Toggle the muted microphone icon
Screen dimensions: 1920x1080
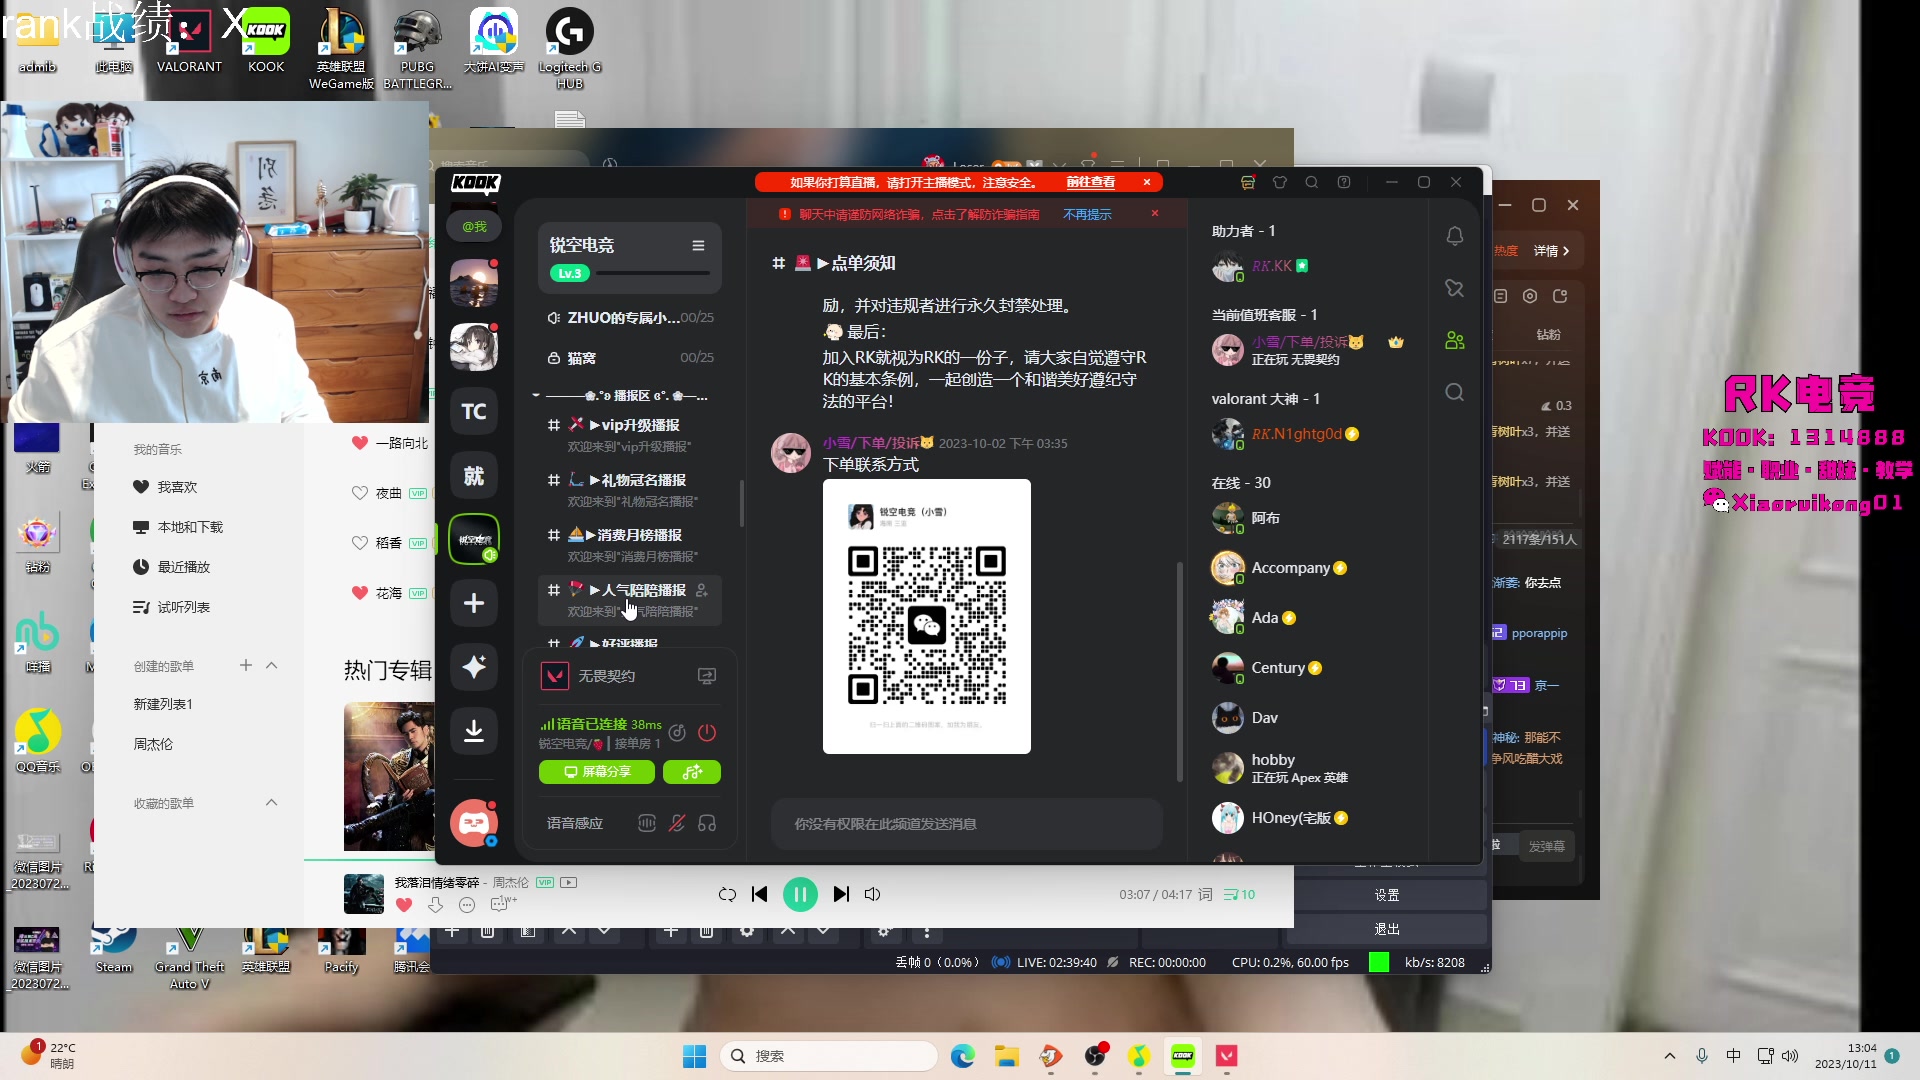[677, 823]
